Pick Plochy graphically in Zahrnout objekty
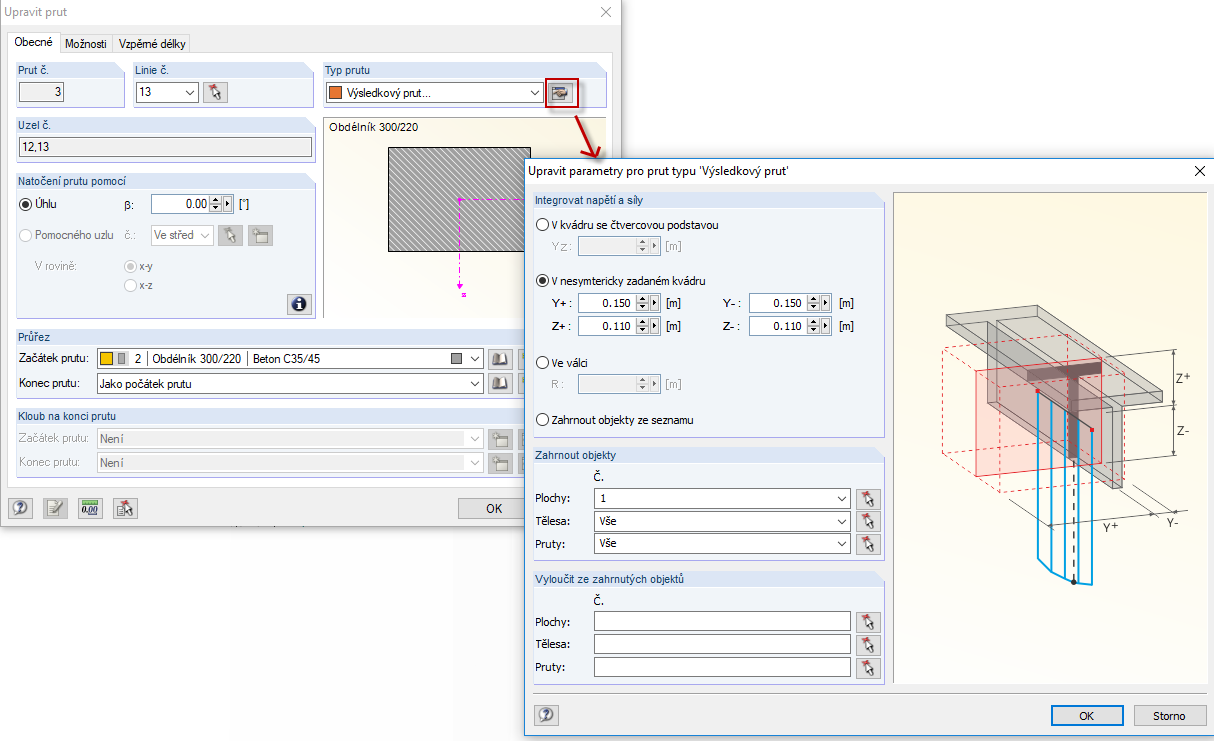 coord(868,498)
